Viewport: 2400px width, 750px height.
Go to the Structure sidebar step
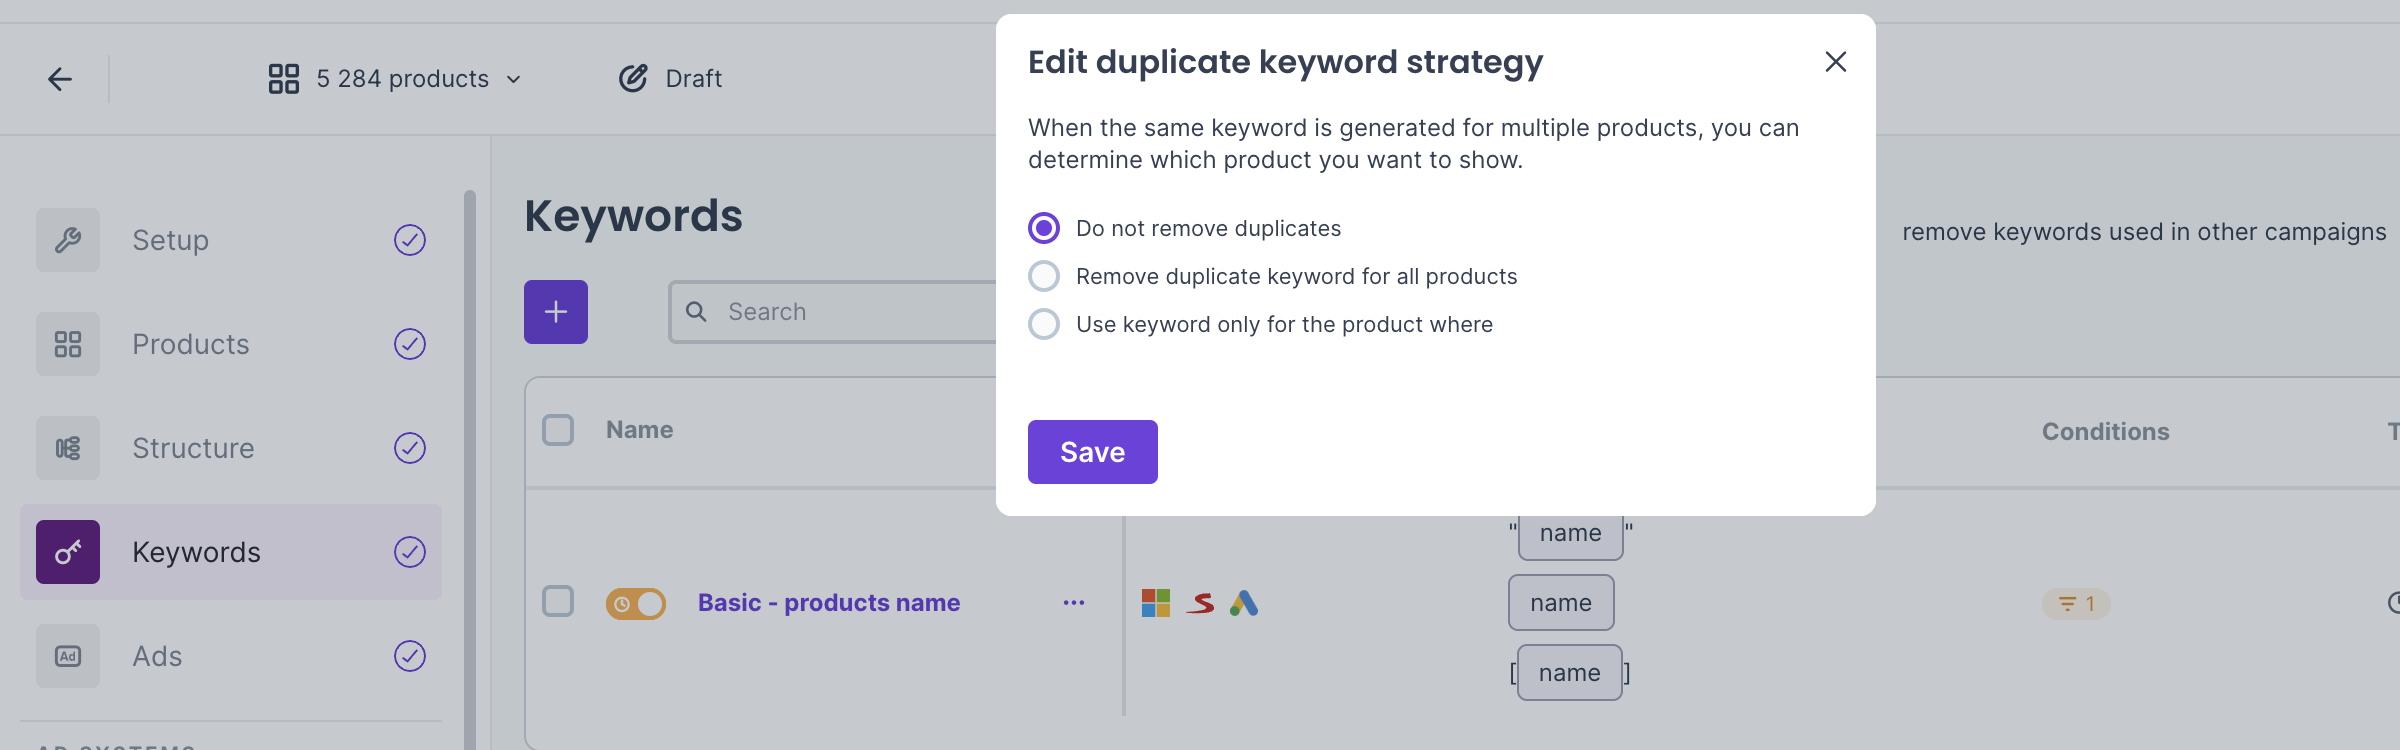click(193, 448)
